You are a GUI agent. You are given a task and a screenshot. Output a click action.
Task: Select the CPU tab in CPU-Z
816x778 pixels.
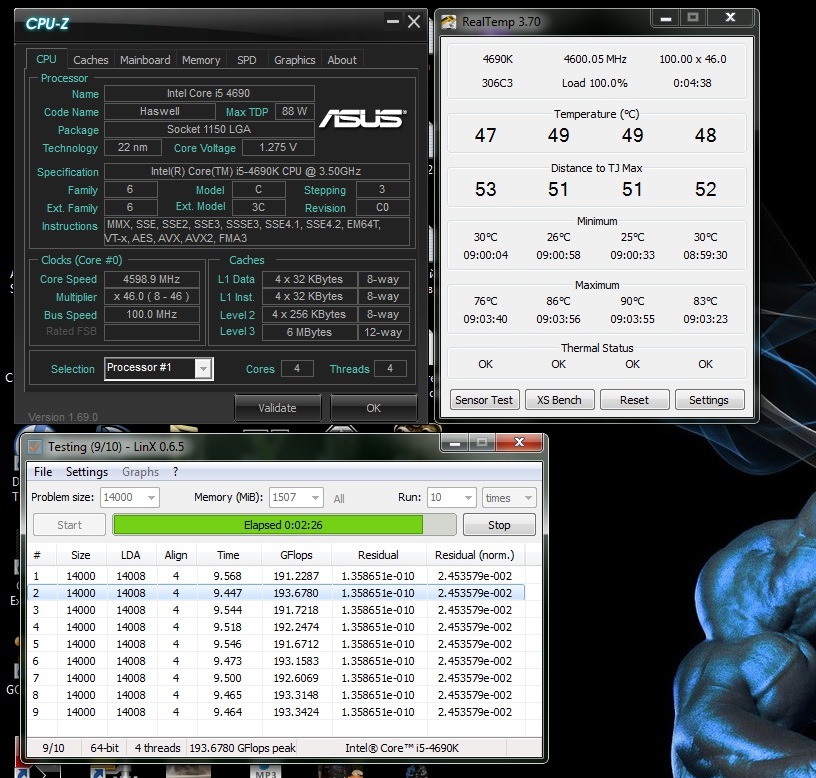pyautogui.click(x=46, y=59)
